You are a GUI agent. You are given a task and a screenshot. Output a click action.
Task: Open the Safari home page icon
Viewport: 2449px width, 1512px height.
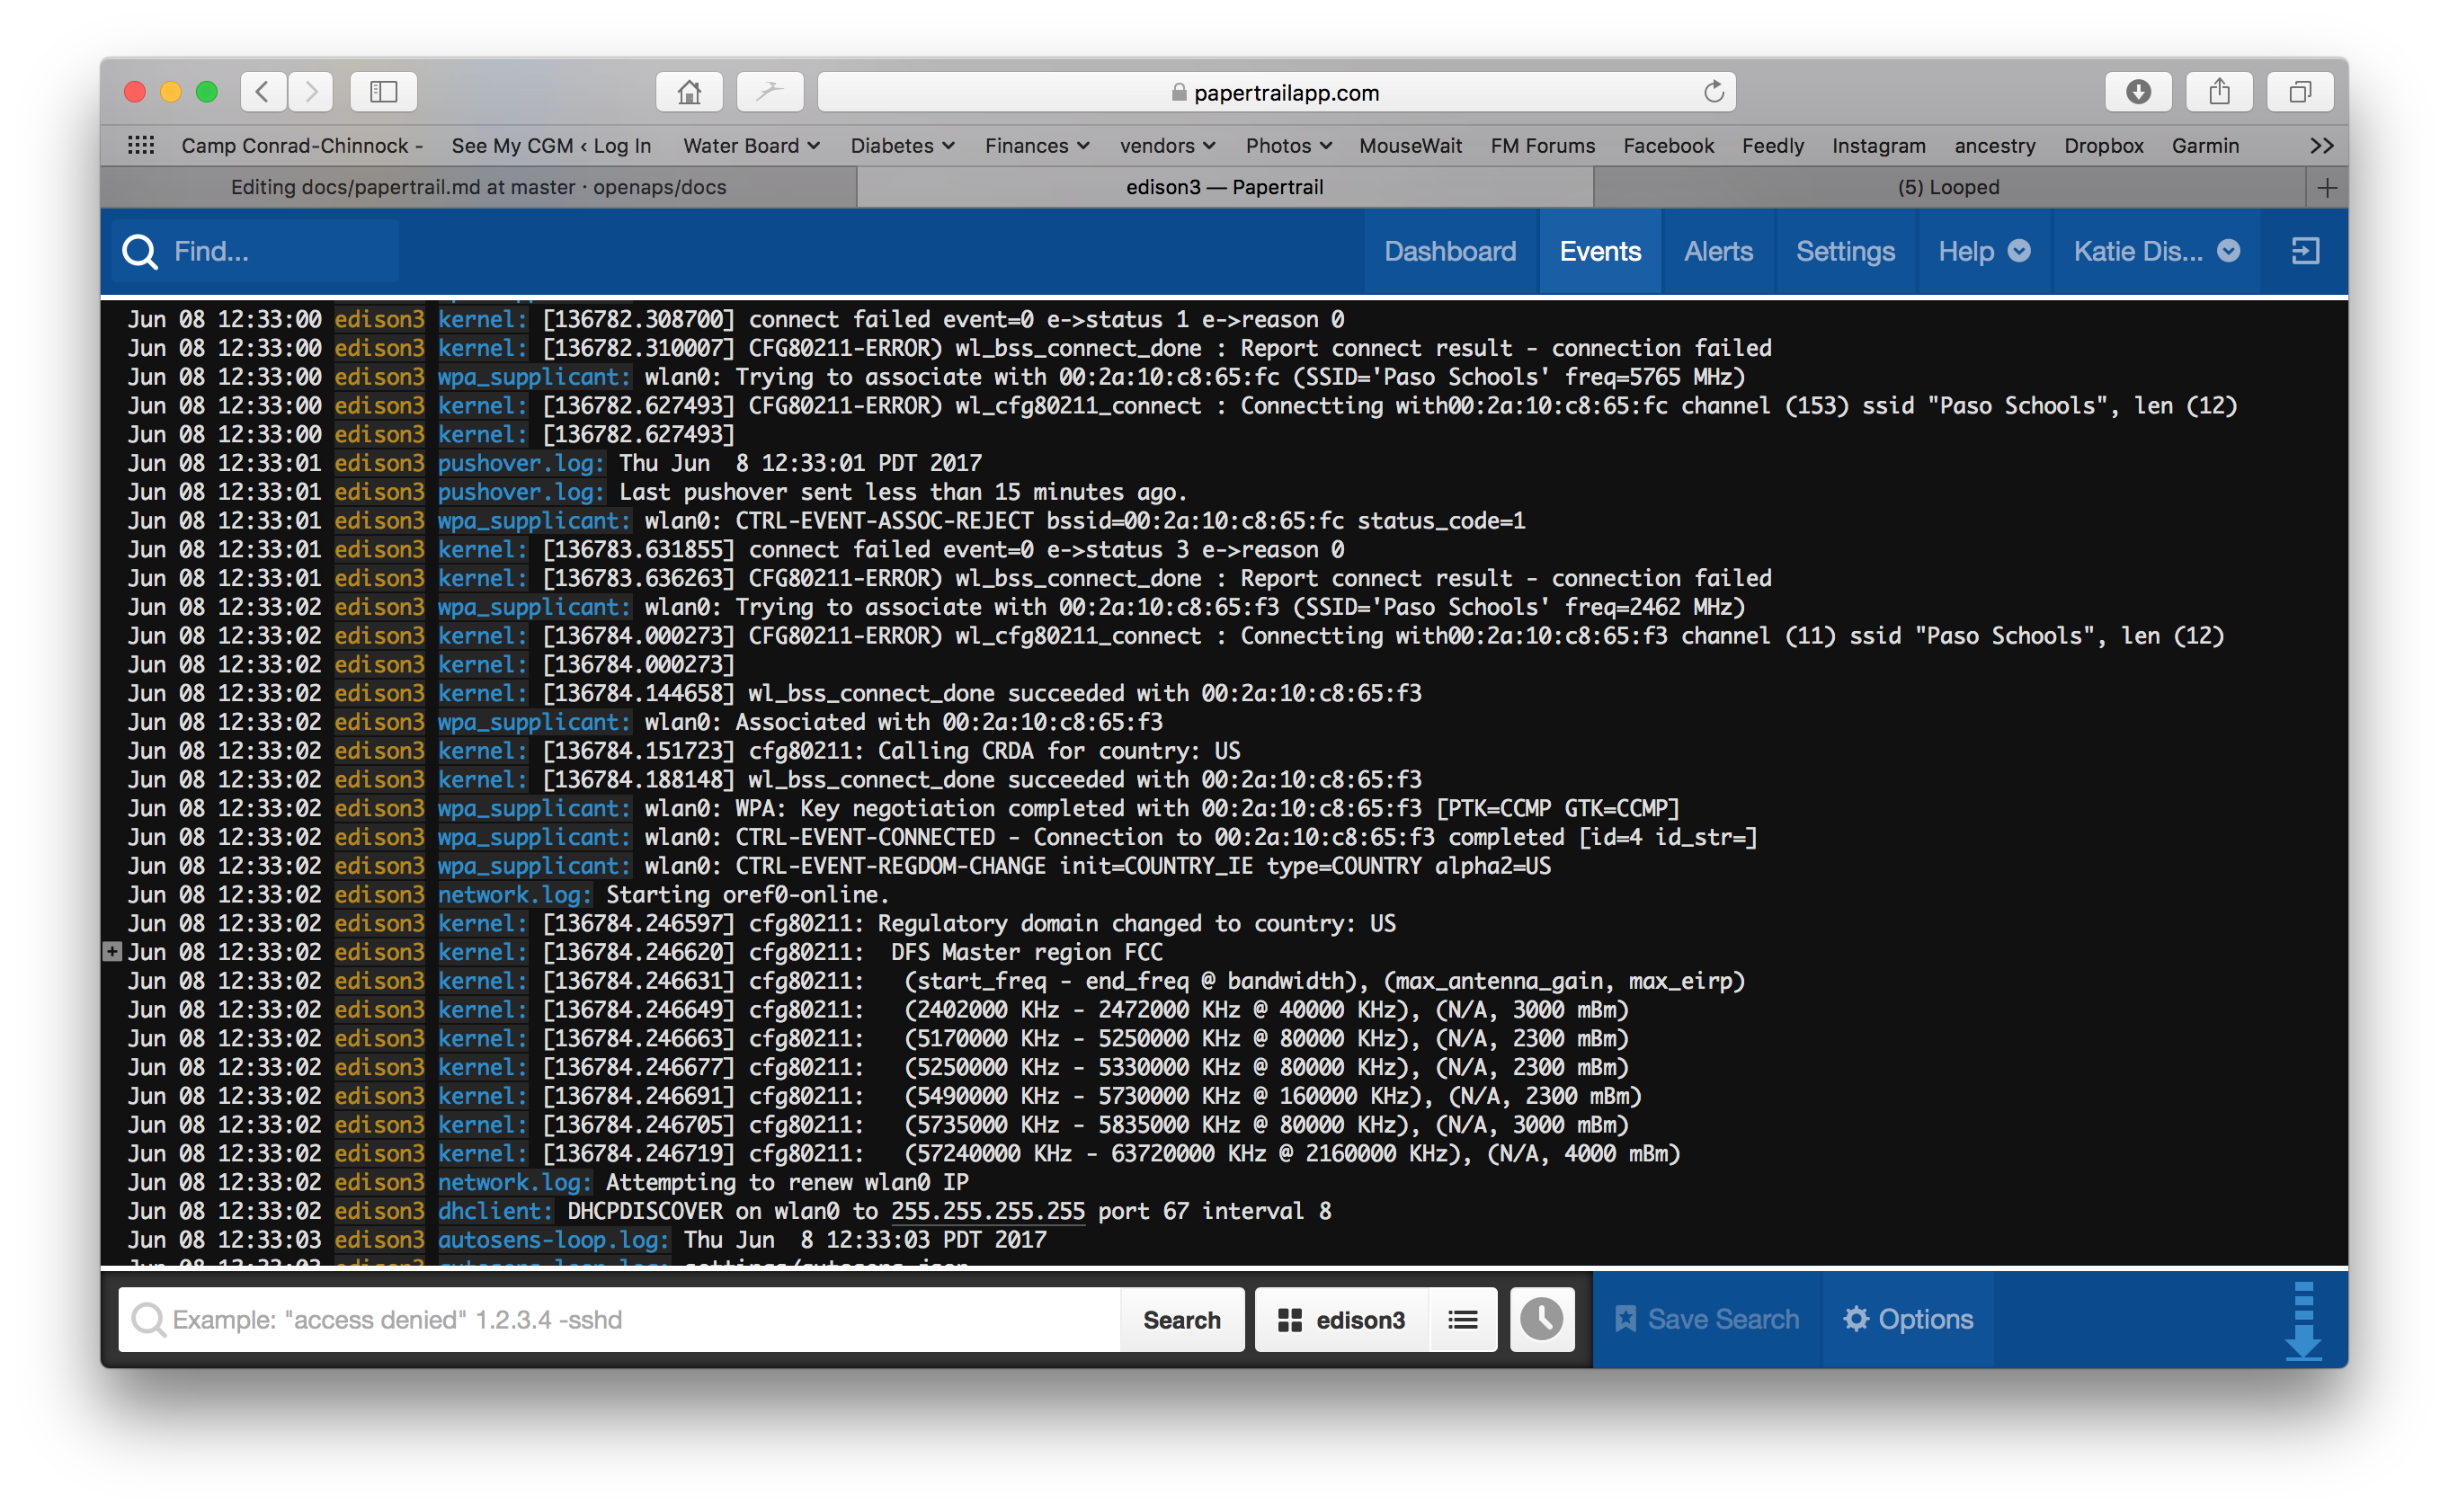[x=689, y=92]
